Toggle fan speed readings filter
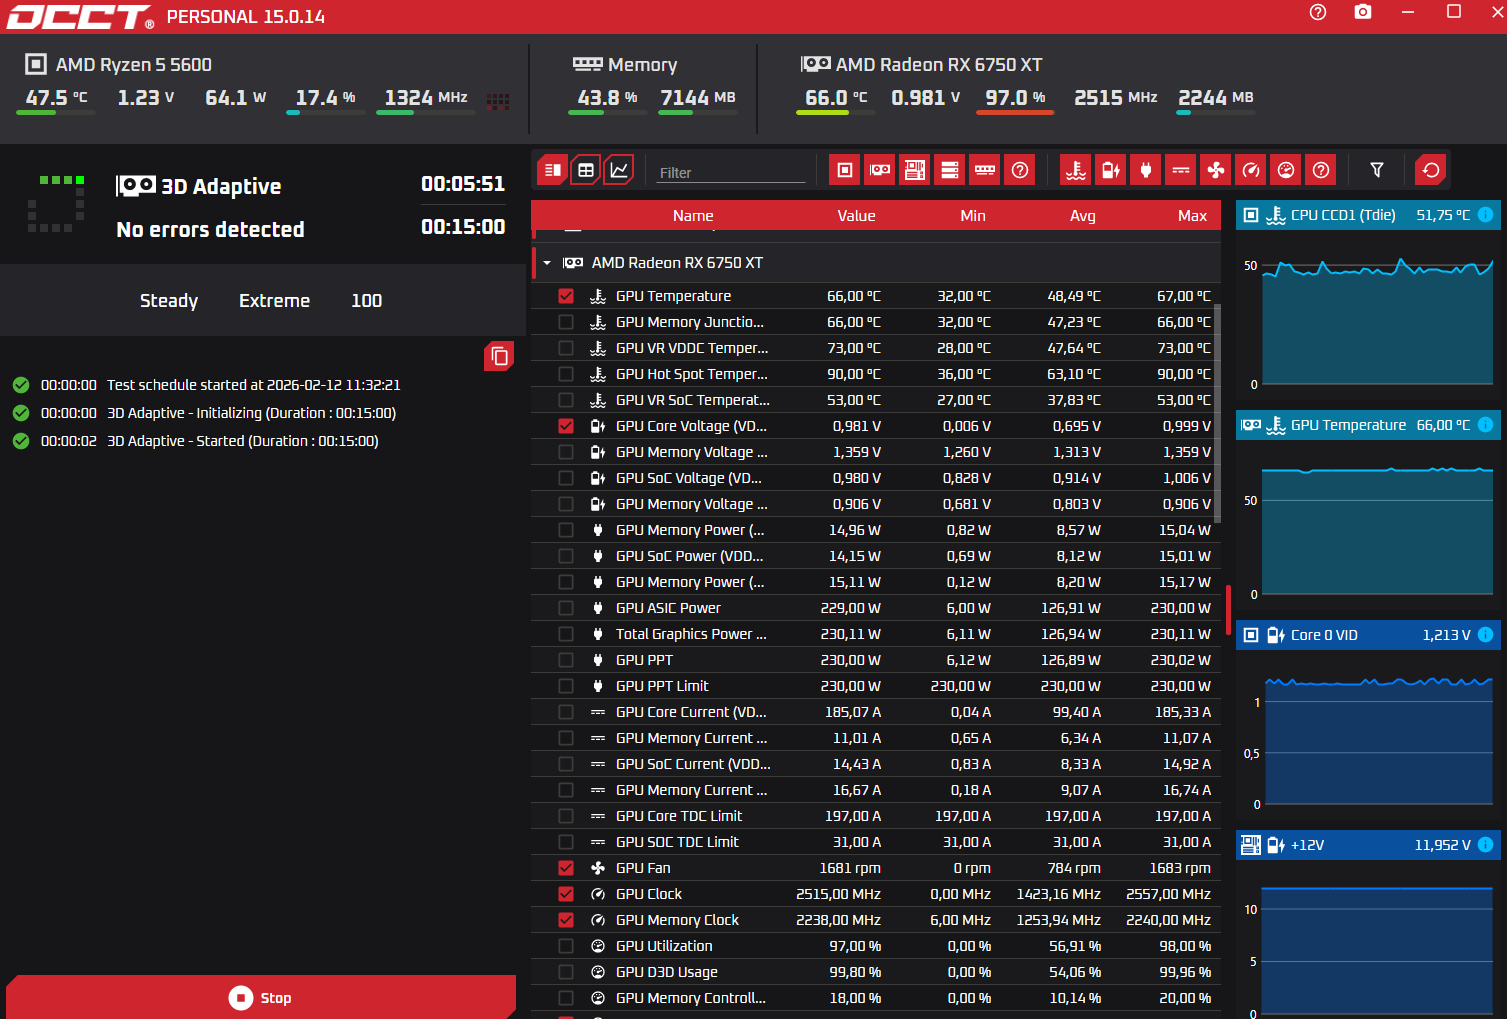Viewport: 1507px width, 1019px height. [1216, 170]
